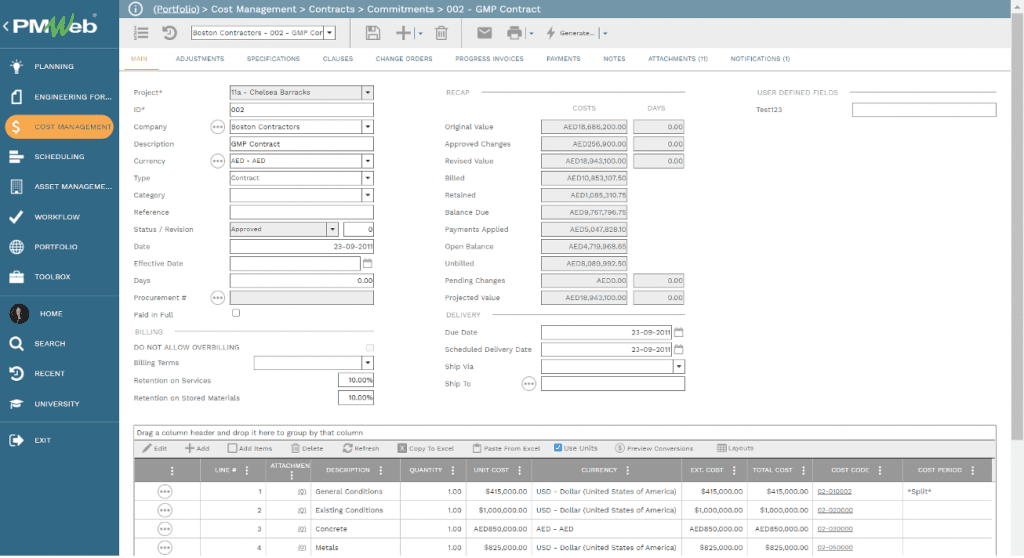Screen dimensions: 1024x558
Task: Open the Quantity column menu
Action: click(453, 470)
